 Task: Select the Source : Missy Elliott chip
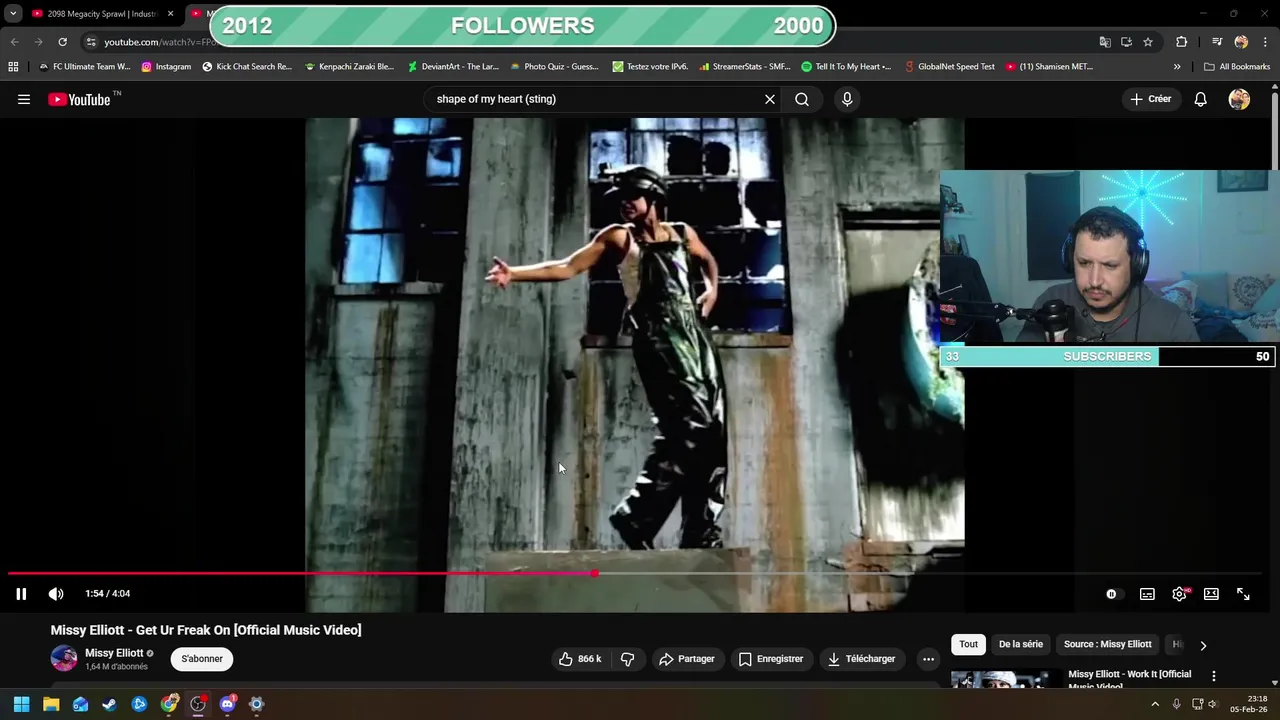point(1108,644)
